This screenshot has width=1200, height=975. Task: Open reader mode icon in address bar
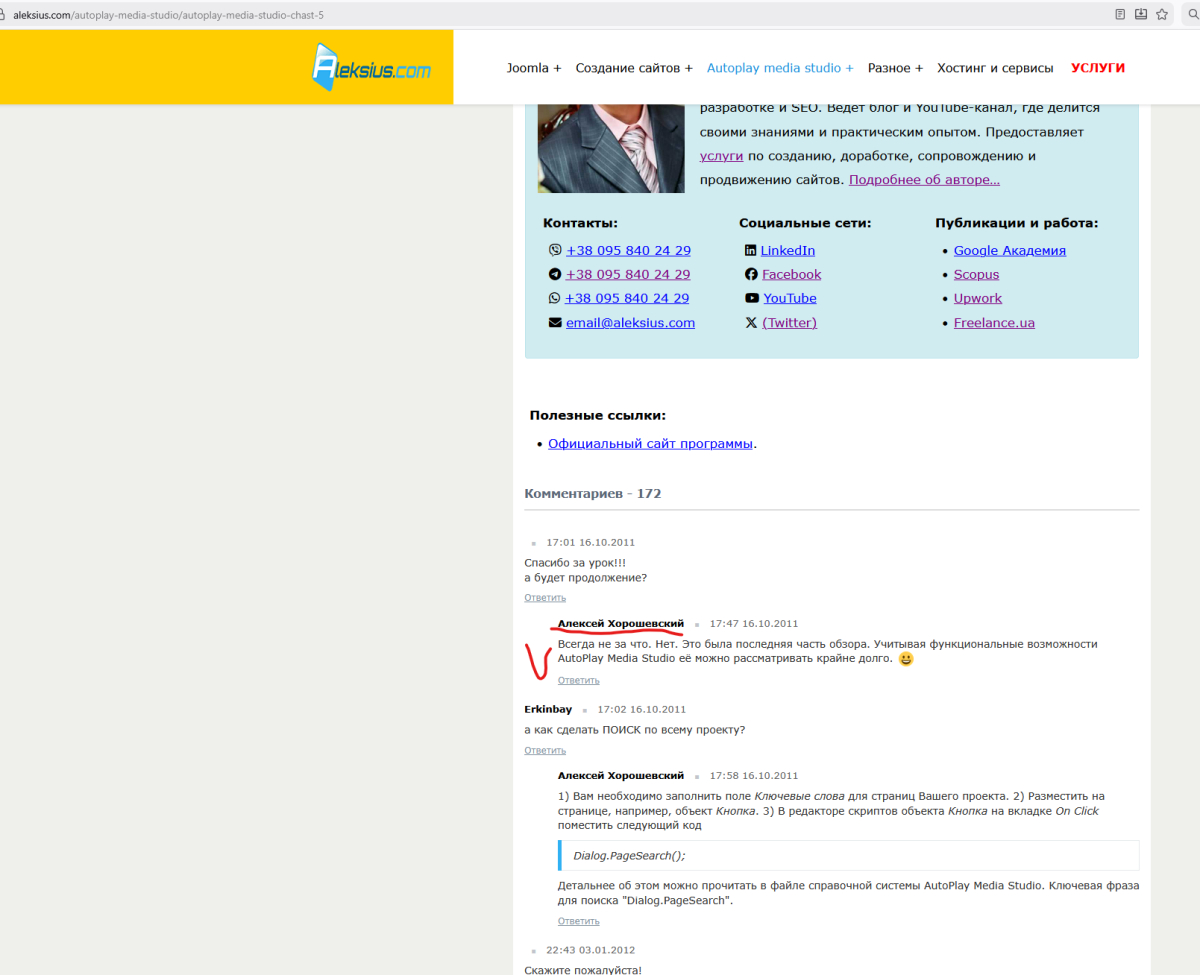(x=1120, y=15)
